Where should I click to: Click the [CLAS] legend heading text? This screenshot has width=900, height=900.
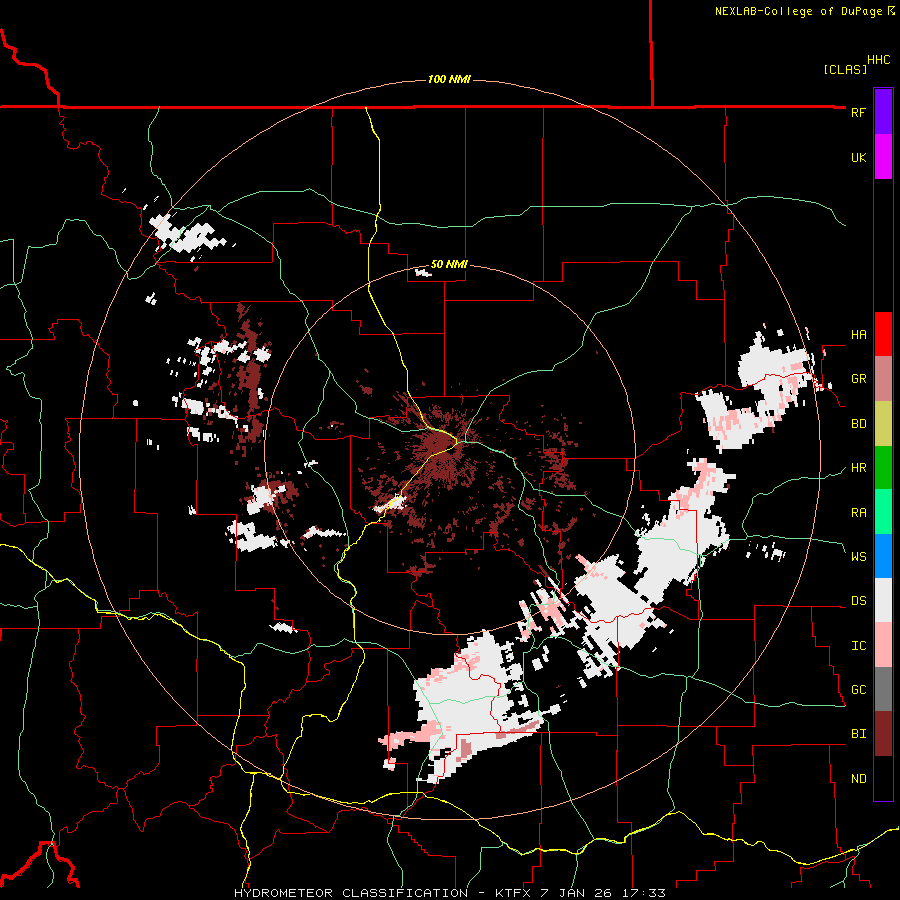tap(845, 69)
